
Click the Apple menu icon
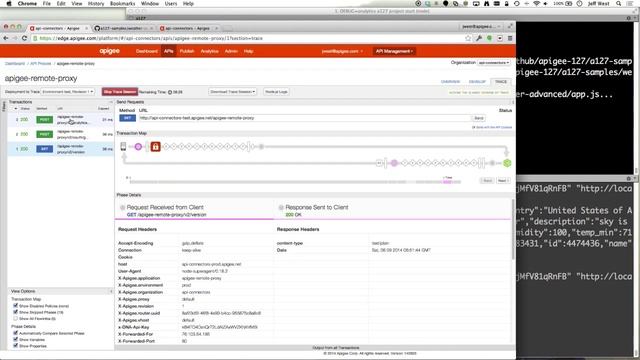tap(9, 4)
